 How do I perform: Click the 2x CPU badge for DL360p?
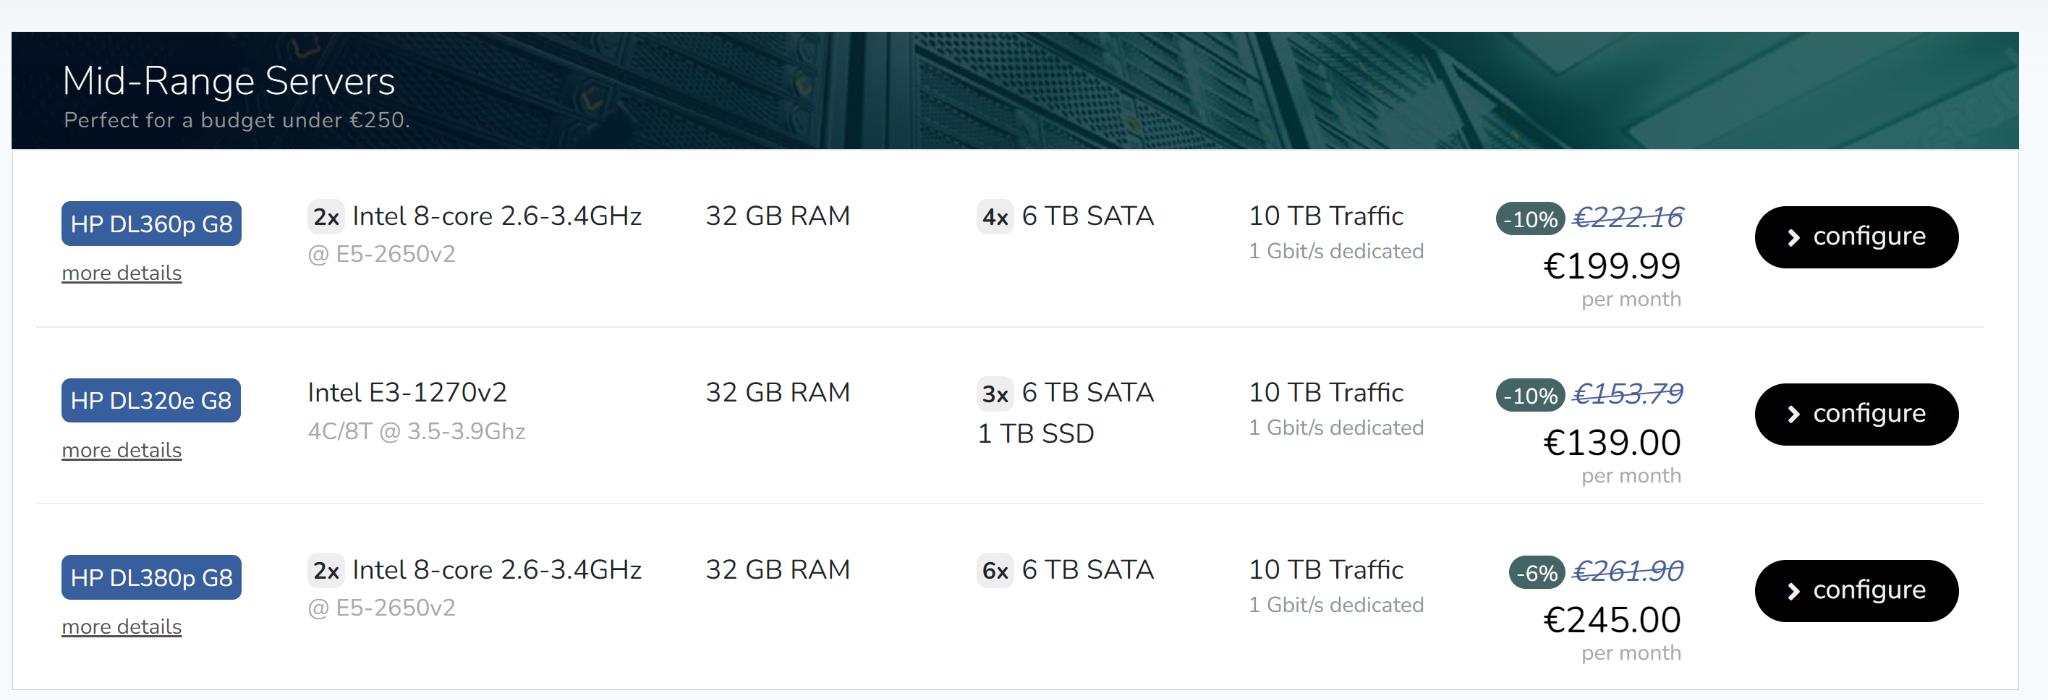tap(326, 217)
